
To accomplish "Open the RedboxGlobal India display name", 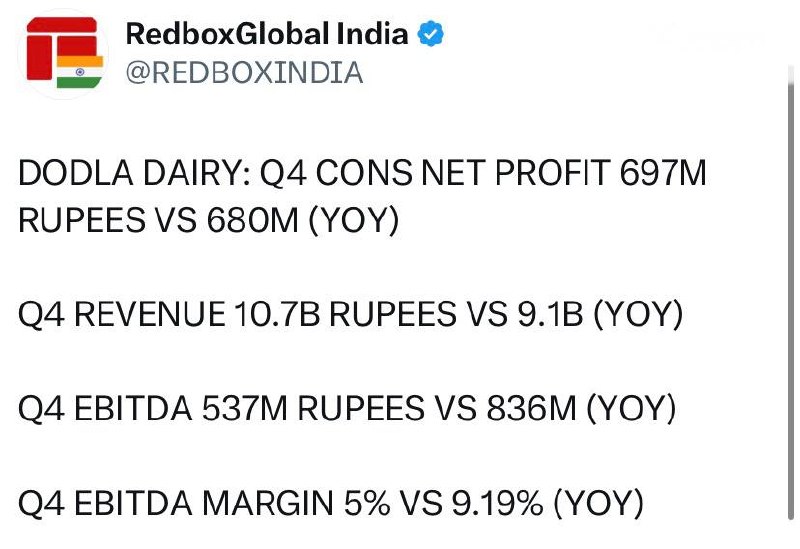I will coord(267,34).
